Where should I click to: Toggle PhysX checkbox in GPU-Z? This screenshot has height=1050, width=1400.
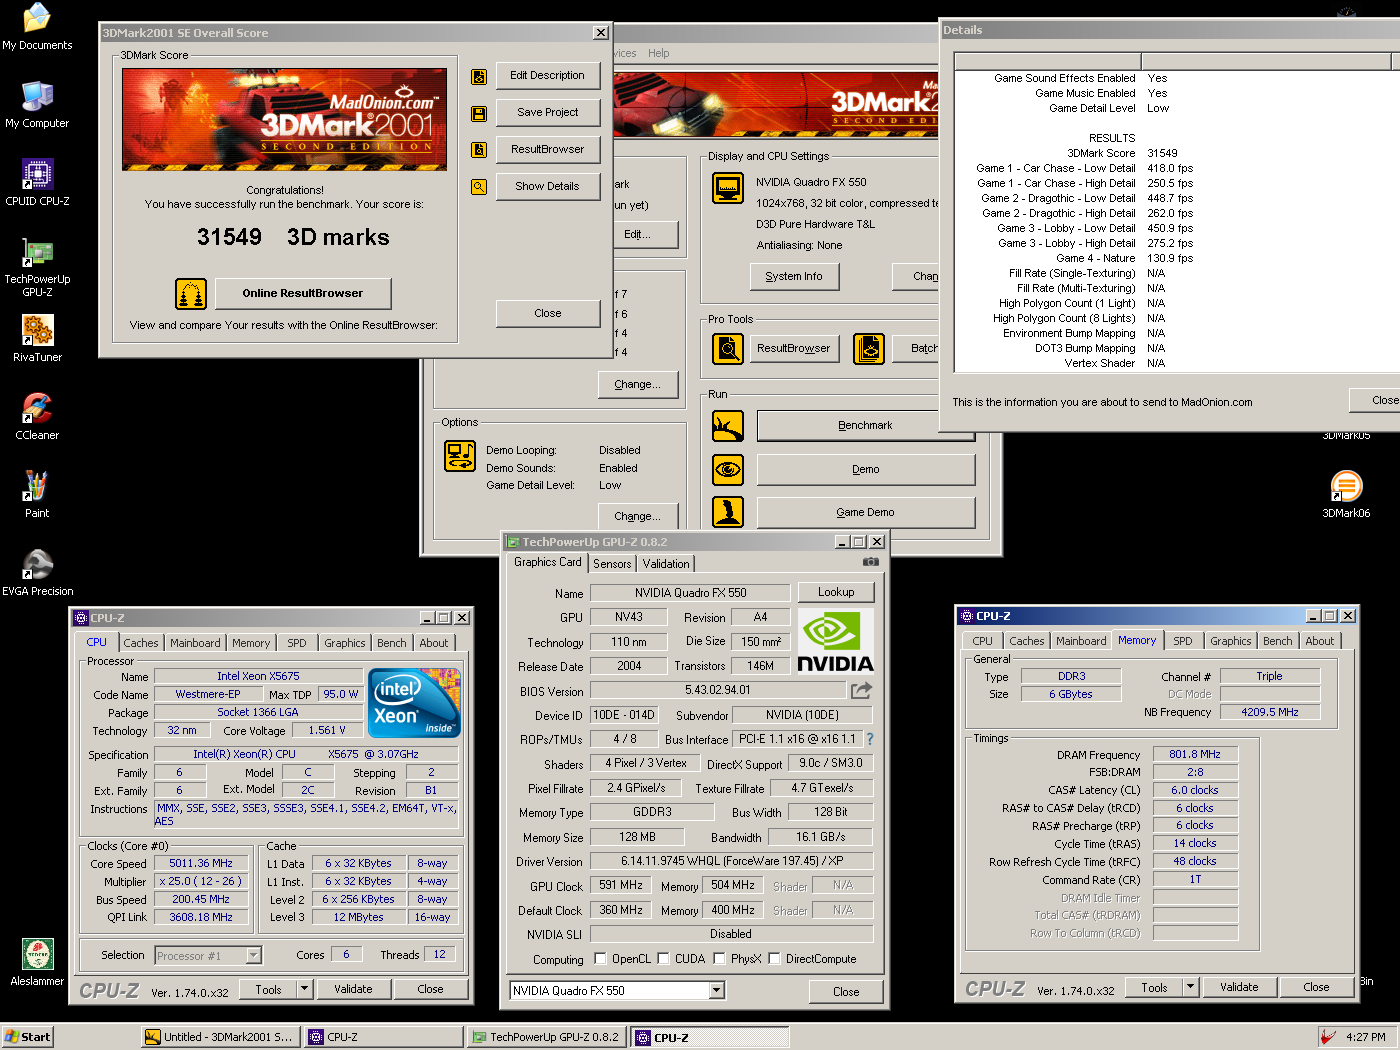point(719,959)
